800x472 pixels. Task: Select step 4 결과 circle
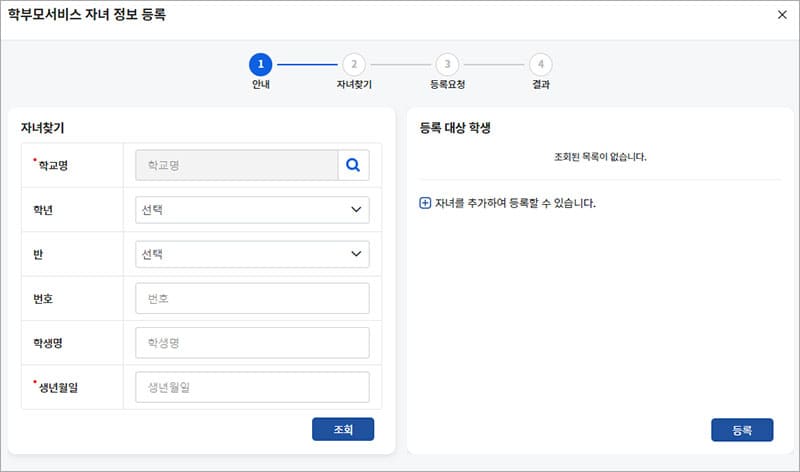540,64
